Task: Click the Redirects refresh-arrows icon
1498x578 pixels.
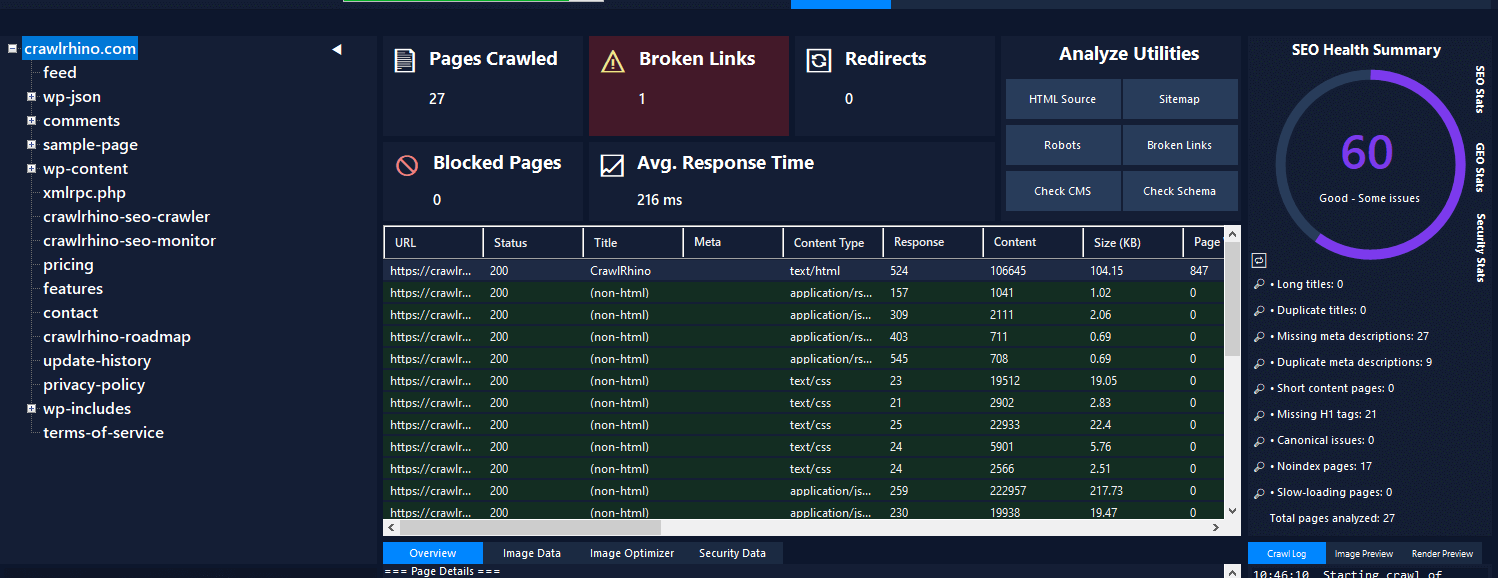Action: click(818, 61)
